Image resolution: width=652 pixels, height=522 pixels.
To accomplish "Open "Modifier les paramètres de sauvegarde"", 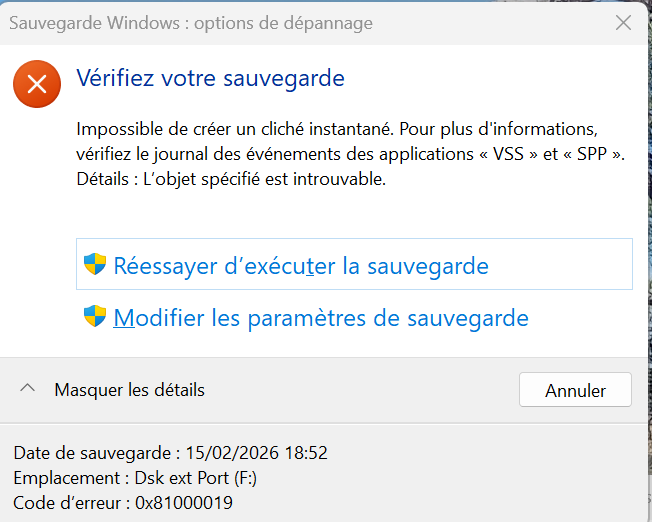I will [321, 319].
